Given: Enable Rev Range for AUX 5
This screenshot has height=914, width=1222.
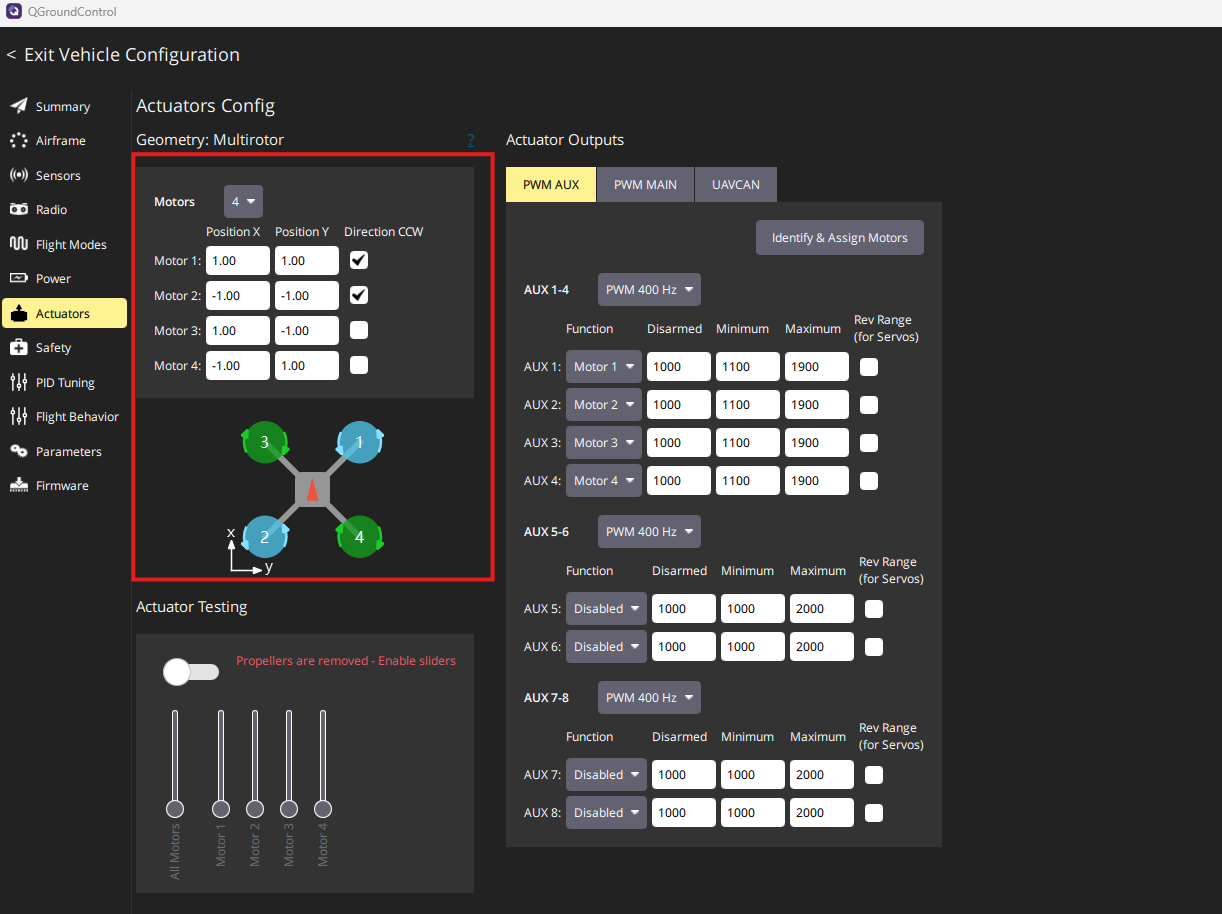Looking at the screenshot, I should pyautogui.click(x=874, y=609).
